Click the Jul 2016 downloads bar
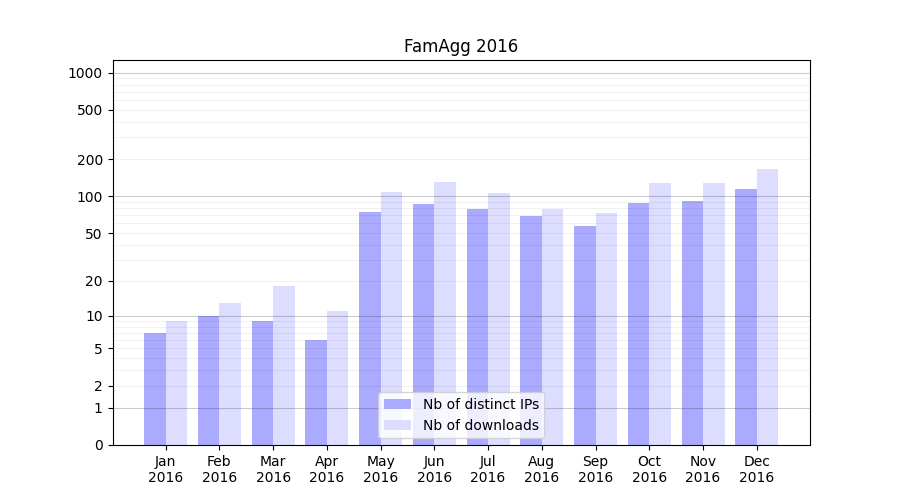Image resolution: width=900 pixels, height=500 pixels. [499, 319]
